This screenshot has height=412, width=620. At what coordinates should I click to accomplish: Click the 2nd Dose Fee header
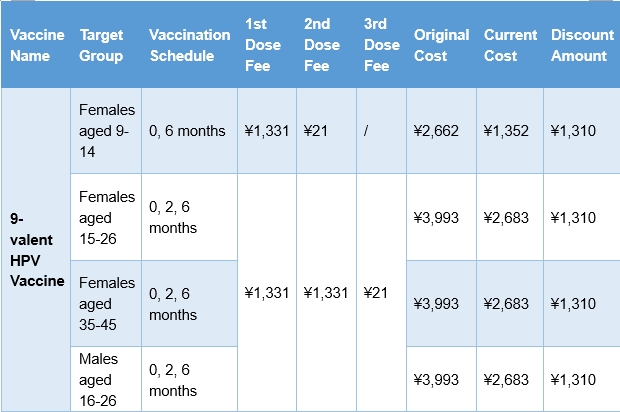[319, 45]
